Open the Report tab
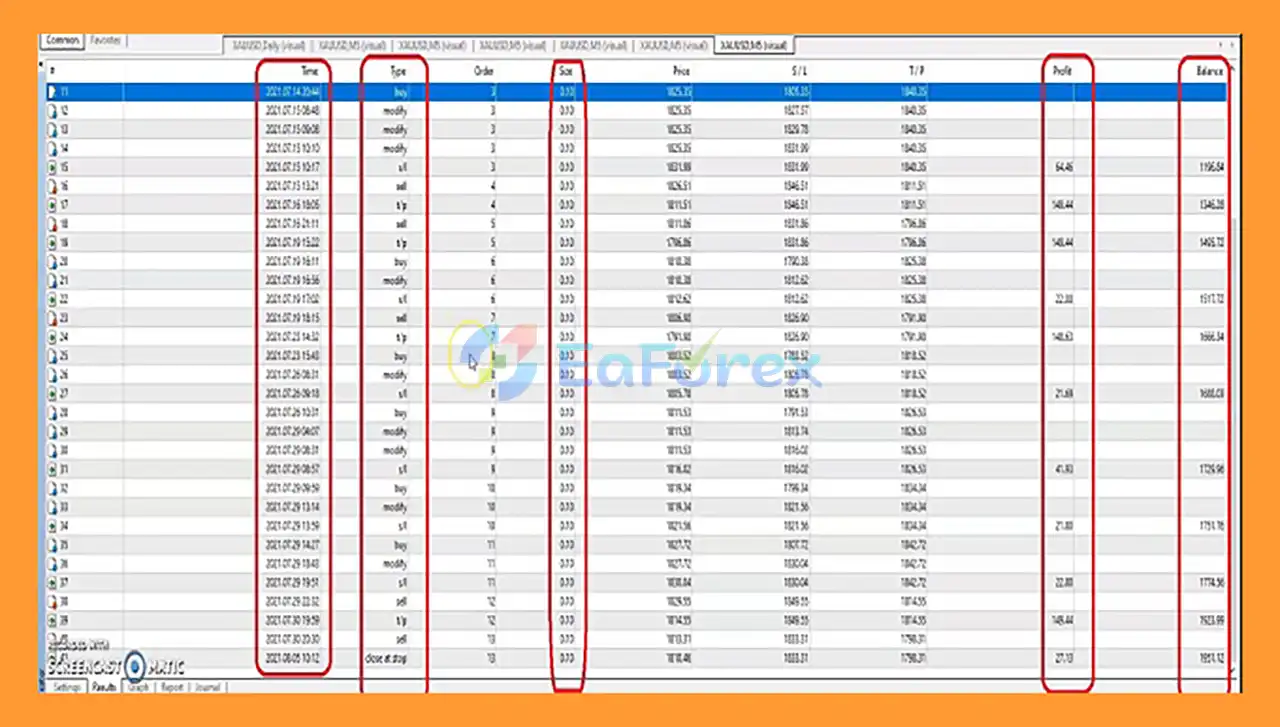 (172, 688)
